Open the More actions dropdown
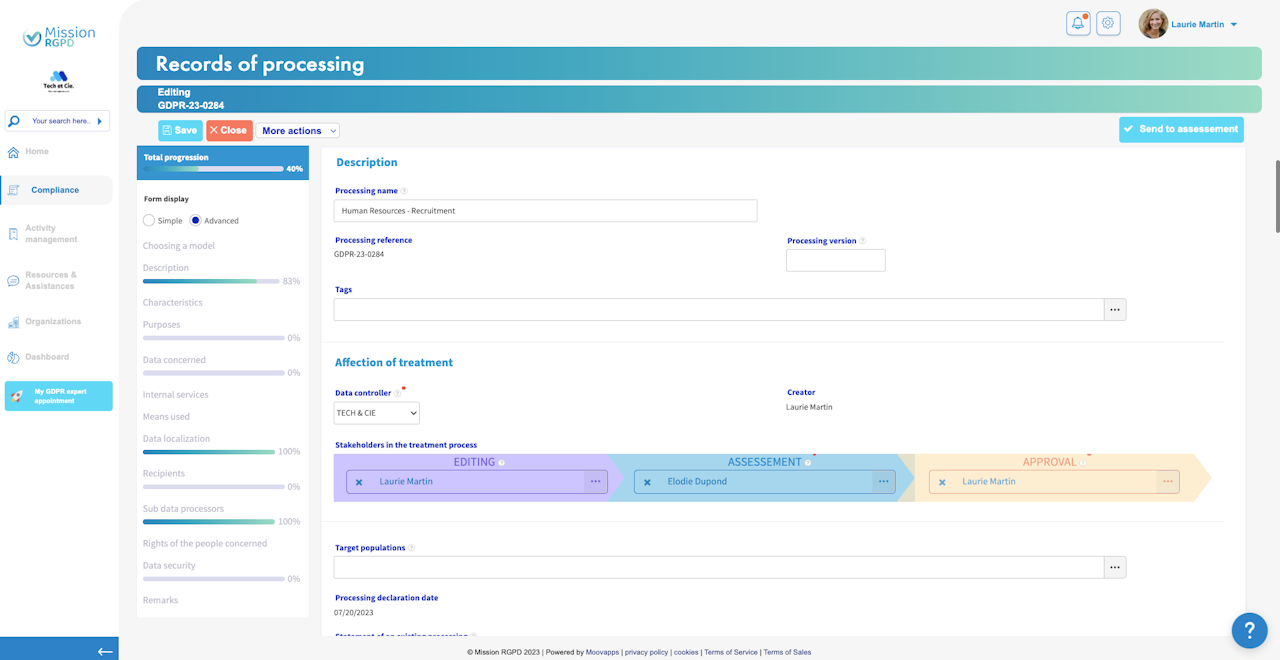The width and height of the screenshot is (1280, 660). click(x=298, y=130)
